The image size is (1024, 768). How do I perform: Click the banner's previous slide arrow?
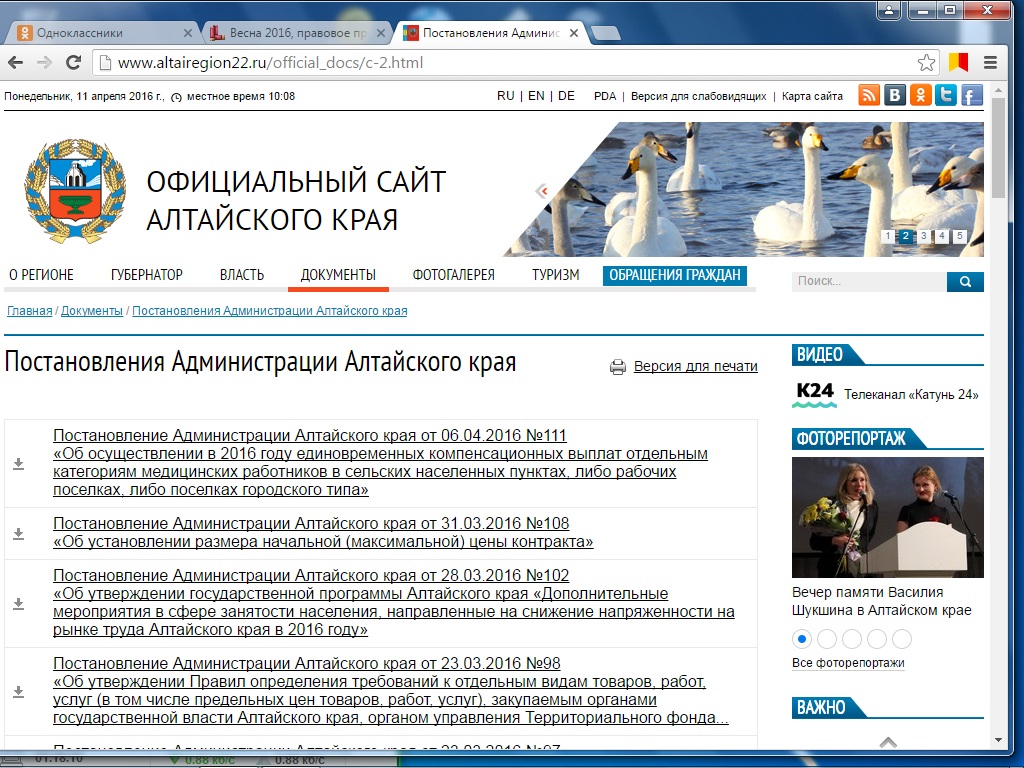pyautogui.click(x=544, y=191)
